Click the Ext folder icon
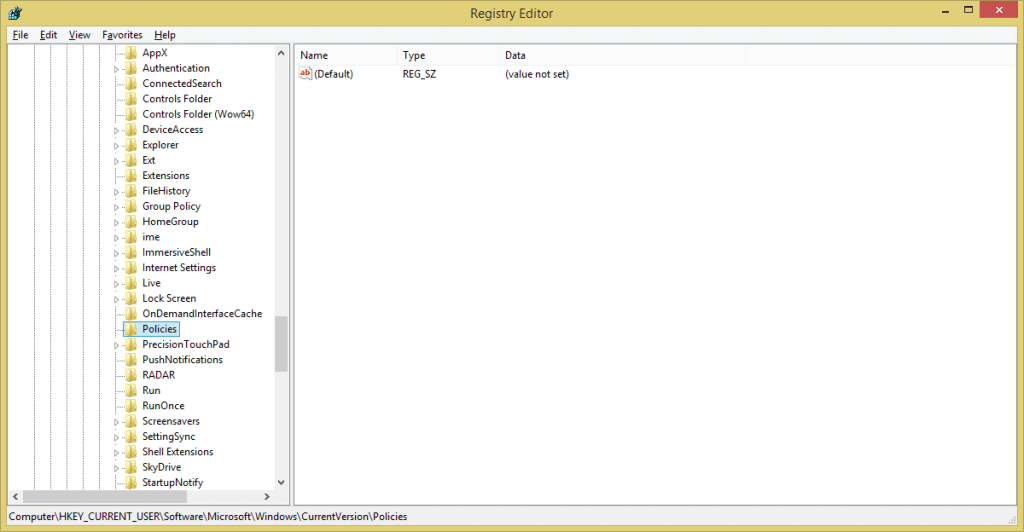 point(131,160)
